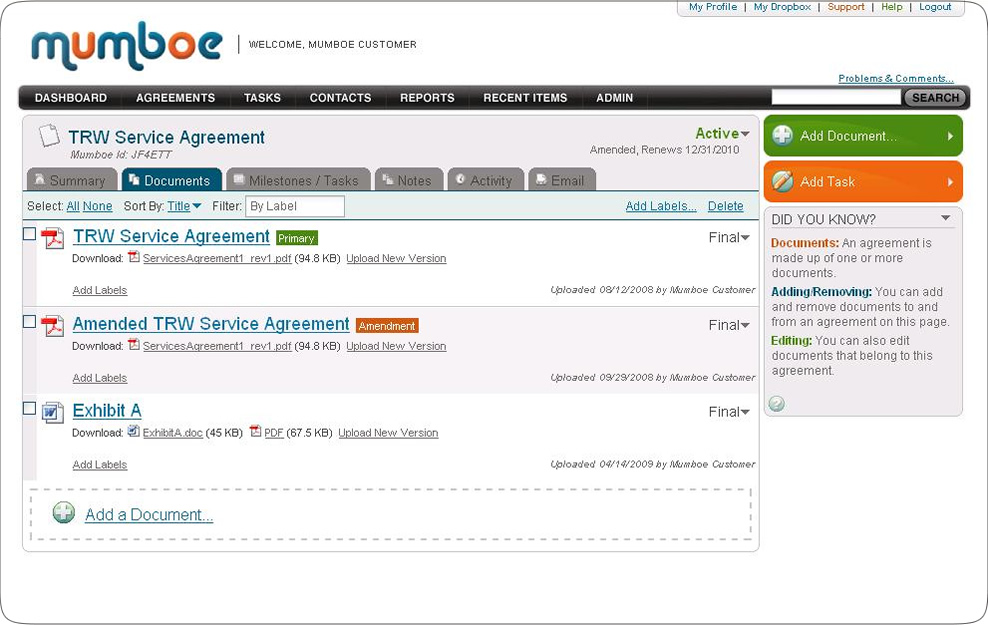Check the Exhibit A document checkbox
This screenshot has width=988, height=625.
click(x=29, y=408)
